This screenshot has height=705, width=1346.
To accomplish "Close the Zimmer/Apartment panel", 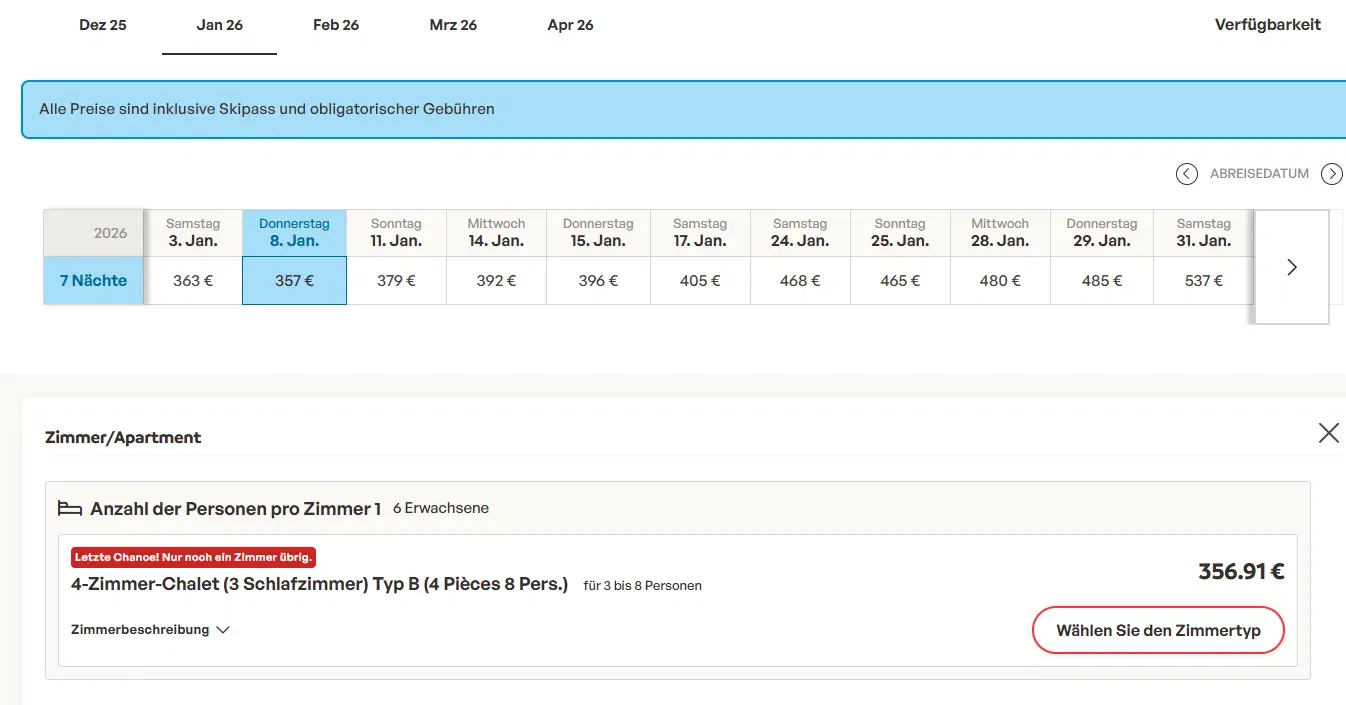I will 1328,433.
